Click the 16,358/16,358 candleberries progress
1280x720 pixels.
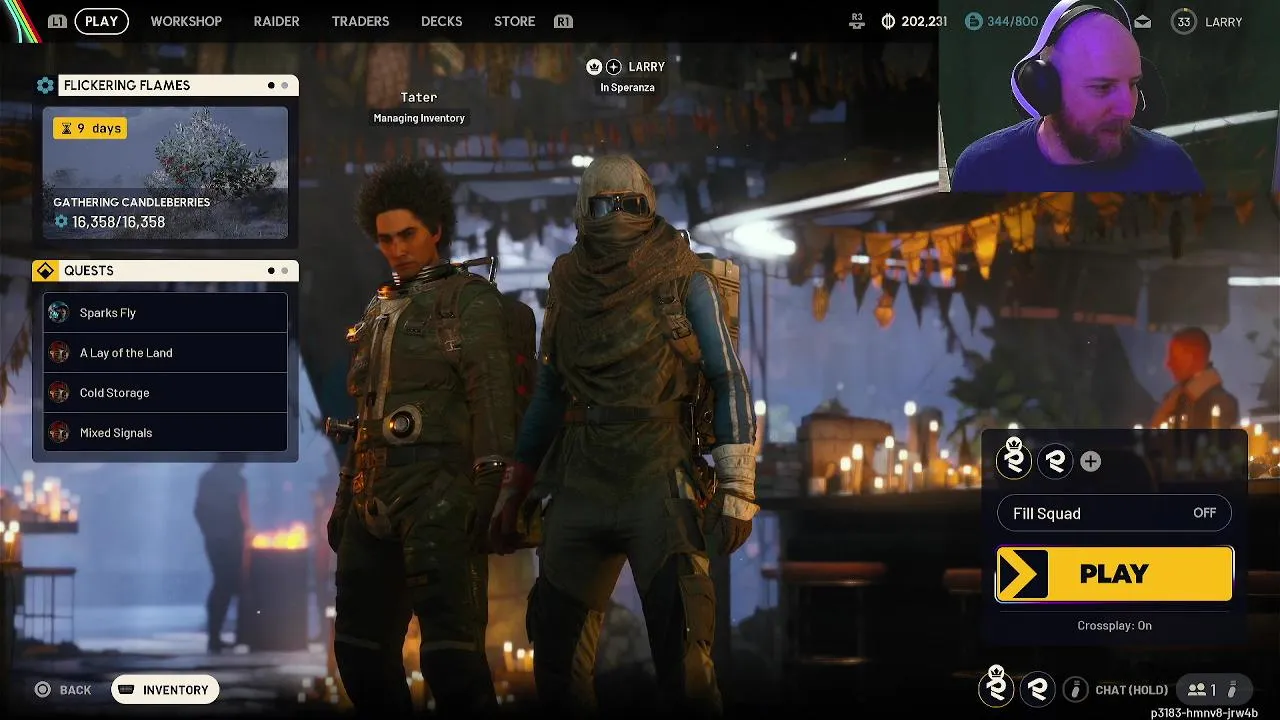[109, 222]
